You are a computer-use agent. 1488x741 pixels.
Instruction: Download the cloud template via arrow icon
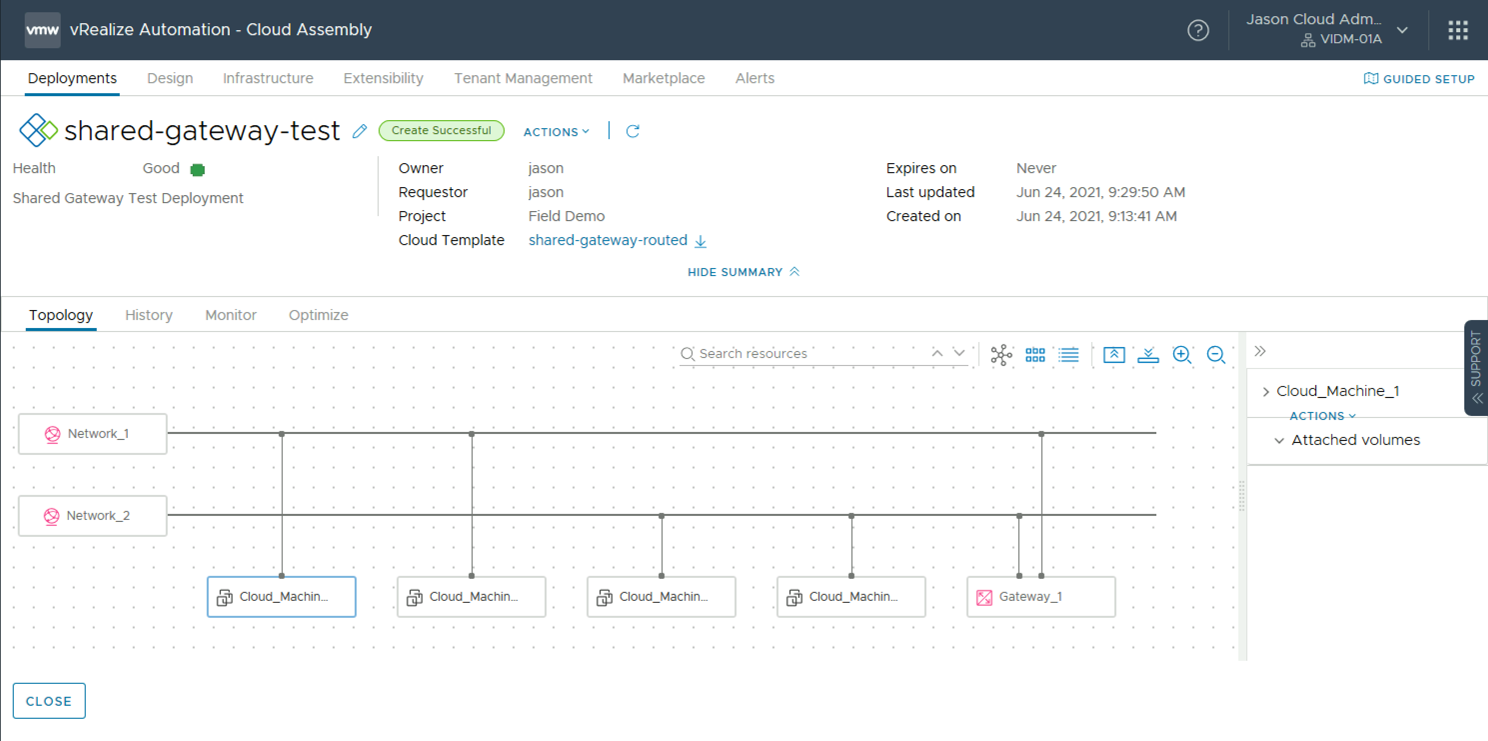701,241
